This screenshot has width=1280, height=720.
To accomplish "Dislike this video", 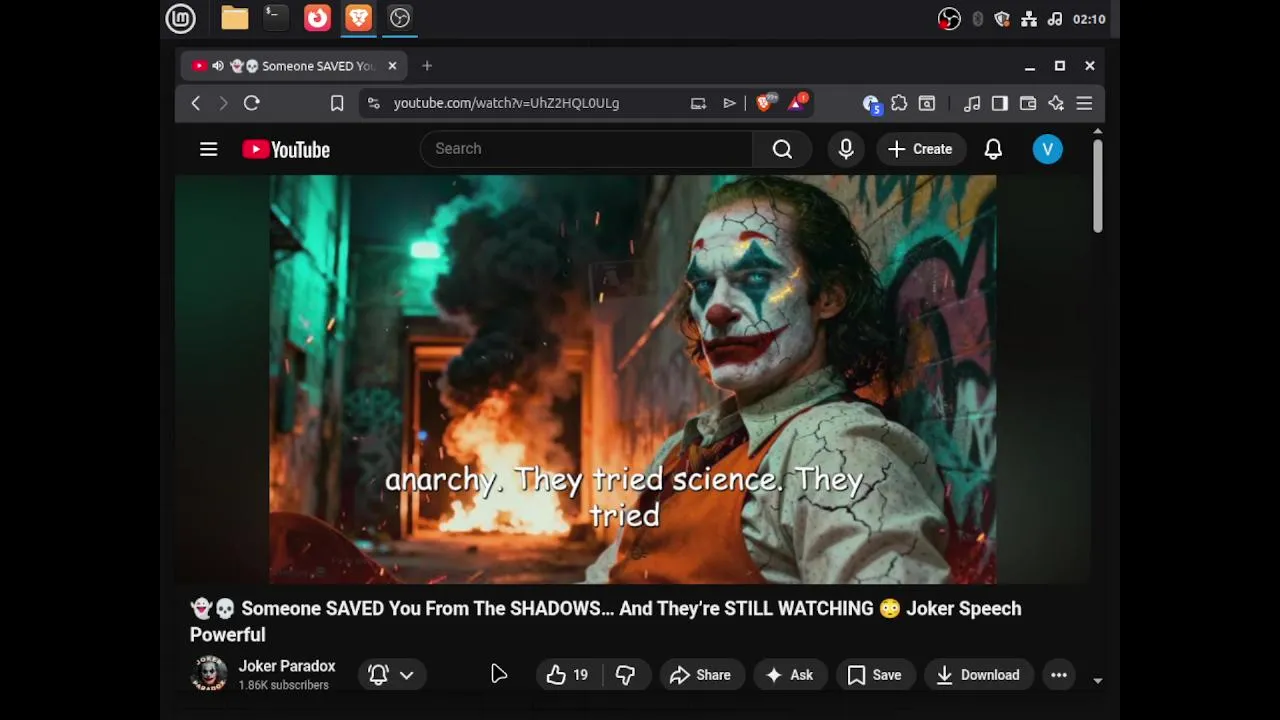I will click(x=625, y=675).
